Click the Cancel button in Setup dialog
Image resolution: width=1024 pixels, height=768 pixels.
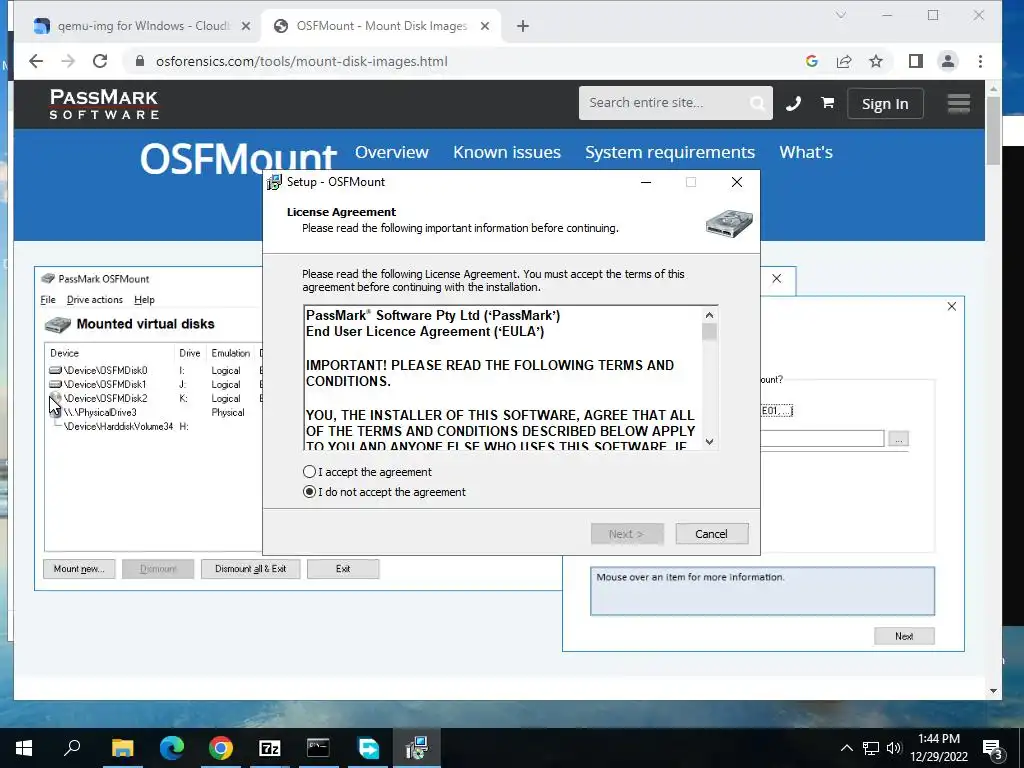711,534
